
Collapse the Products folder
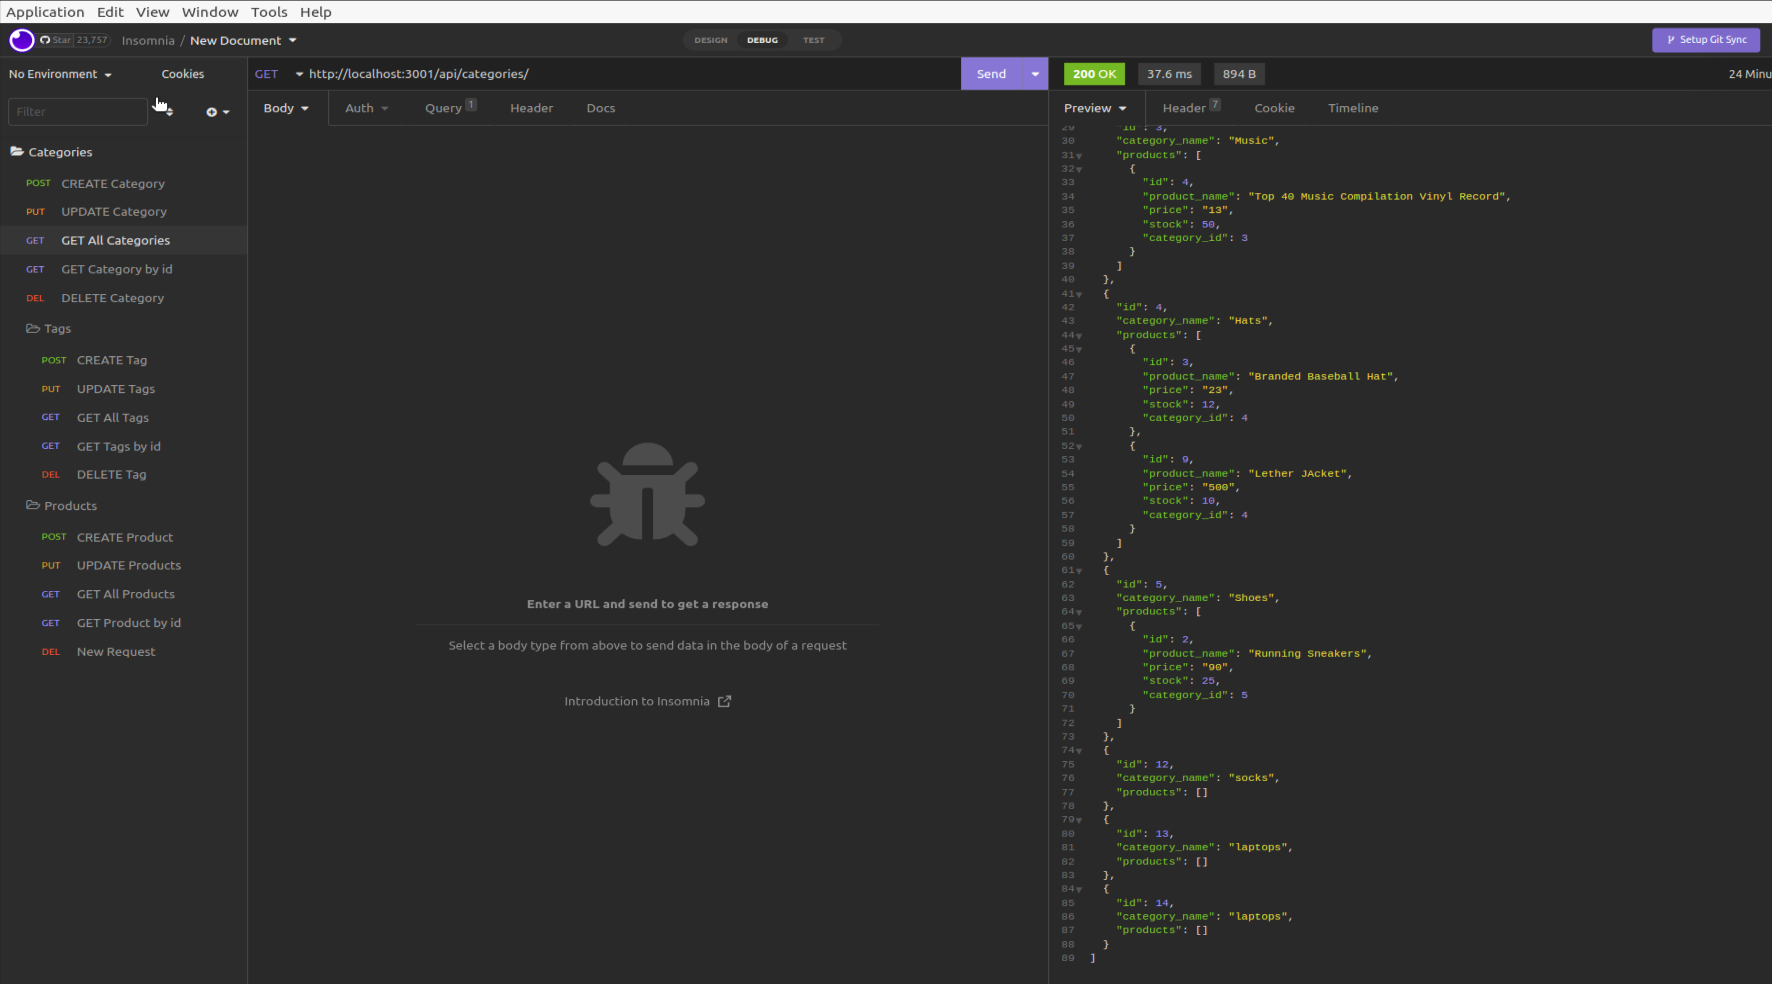point(61,506)
